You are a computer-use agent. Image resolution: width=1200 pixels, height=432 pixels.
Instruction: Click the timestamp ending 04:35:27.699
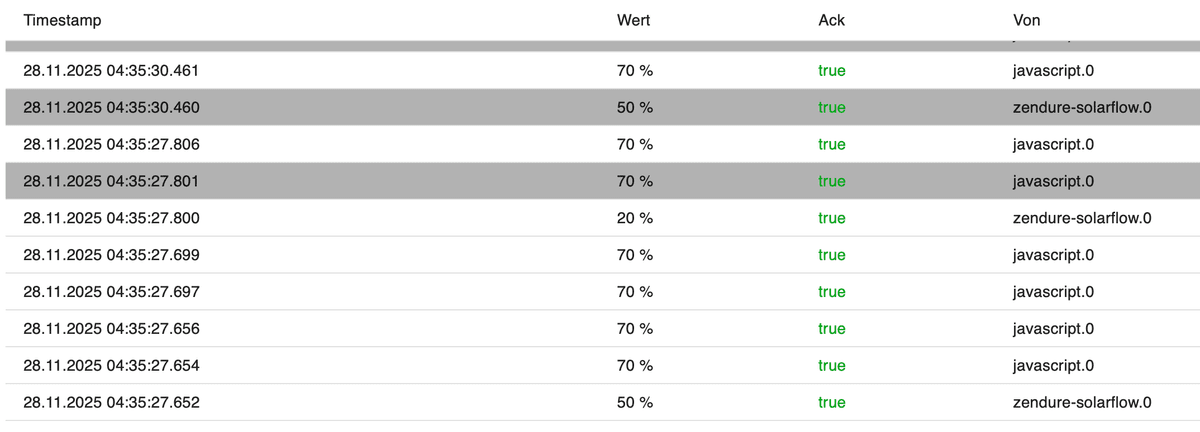[x=111, y=255]
